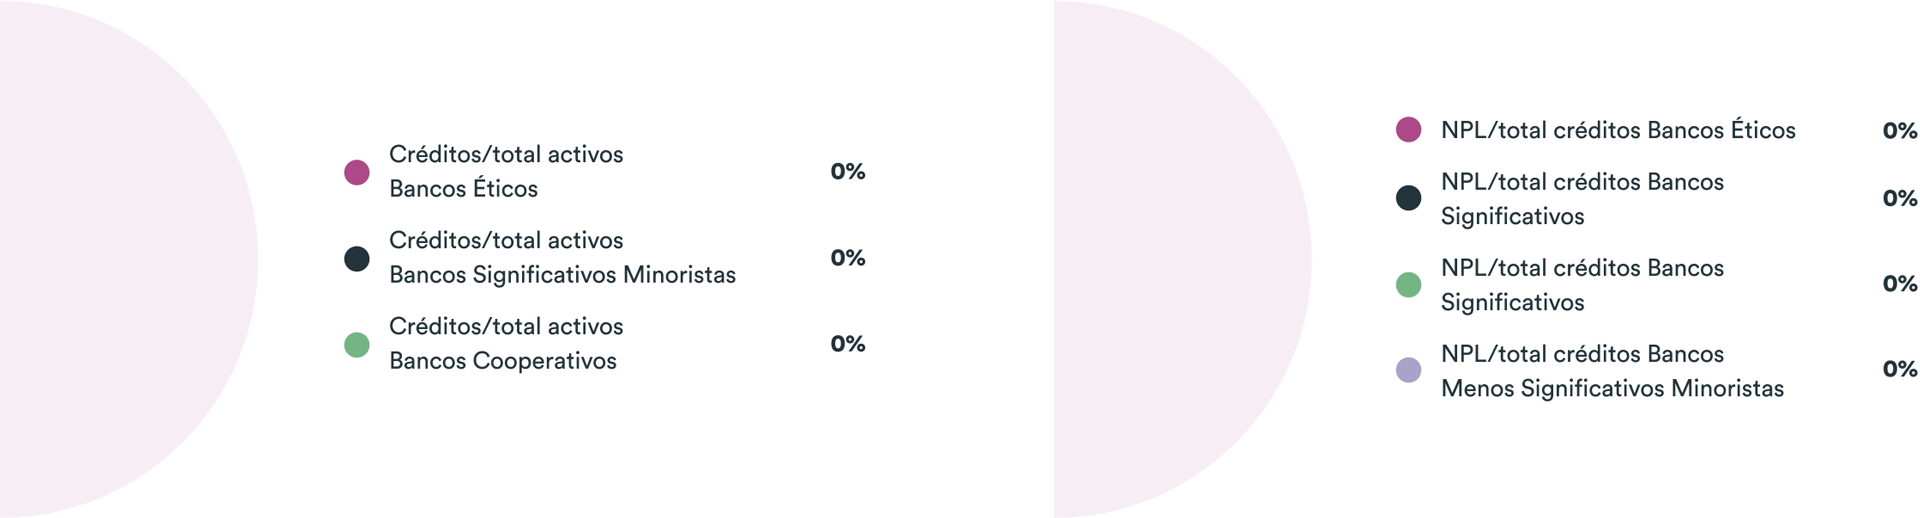Select the Créditos/total activos Bancos Éticos label

pos(506,171)
